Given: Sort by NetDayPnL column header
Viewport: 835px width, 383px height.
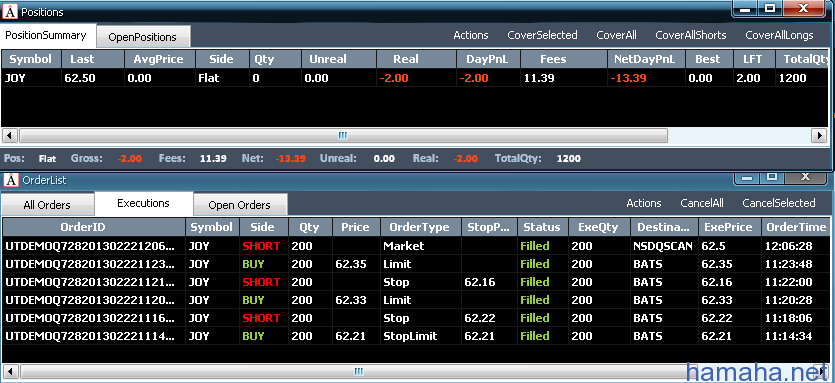Looking at the screenshot, I should click(x=644, y=59).
